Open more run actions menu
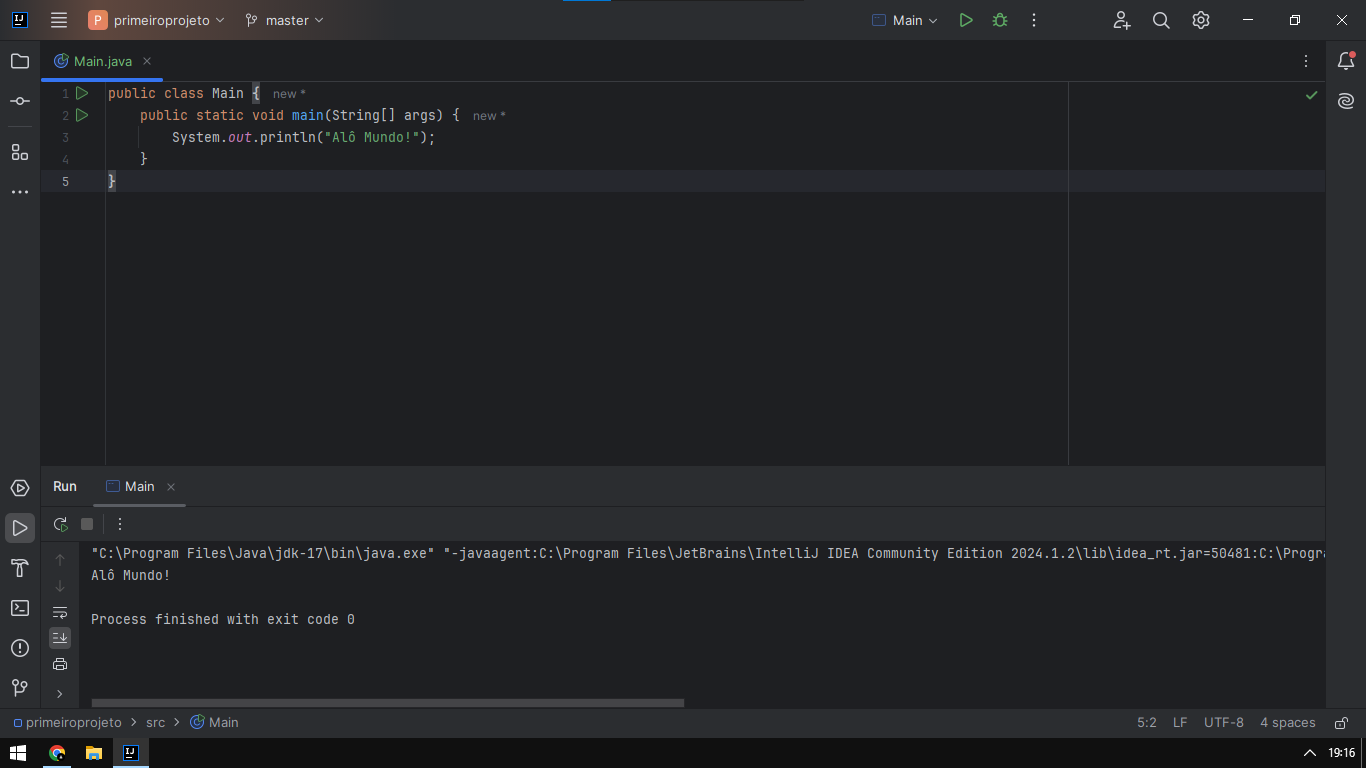 (1034, 20)
